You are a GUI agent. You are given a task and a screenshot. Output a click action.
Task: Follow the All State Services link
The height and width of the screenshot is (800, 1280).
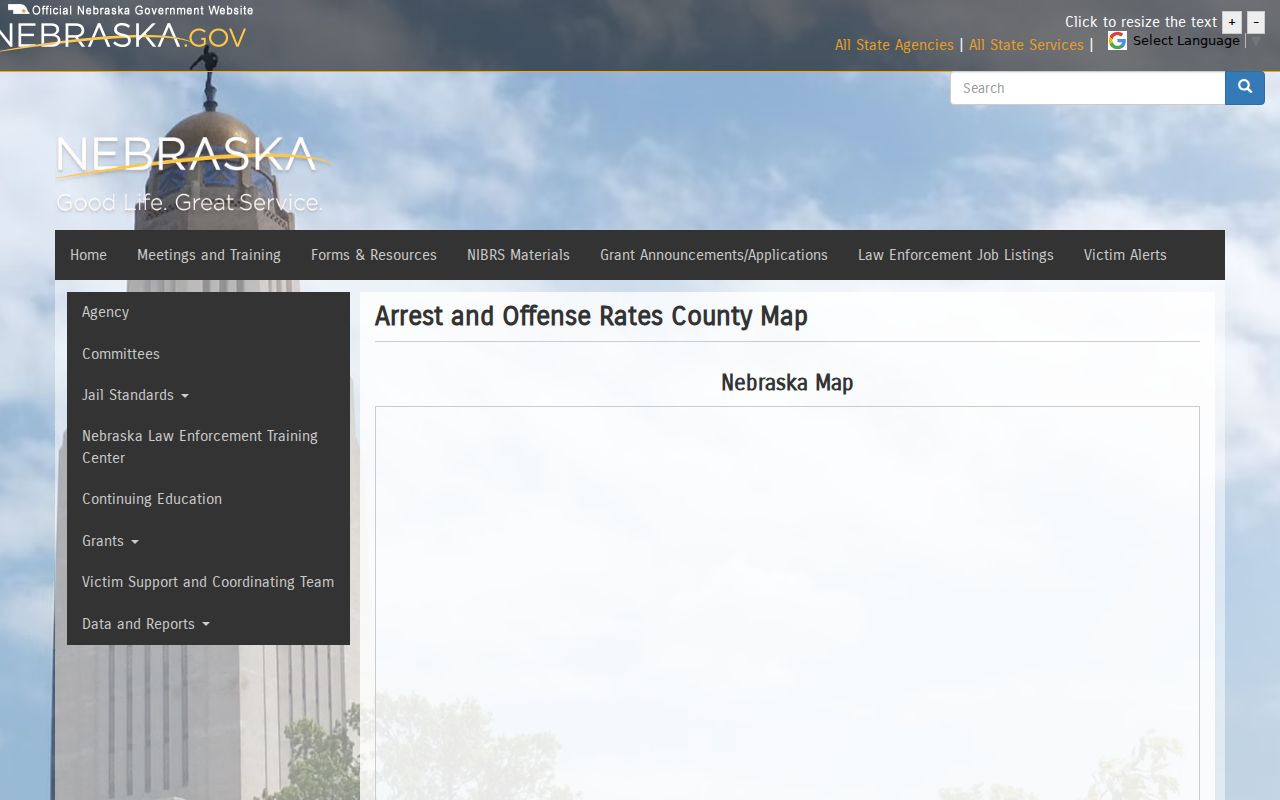(1026, 45)
